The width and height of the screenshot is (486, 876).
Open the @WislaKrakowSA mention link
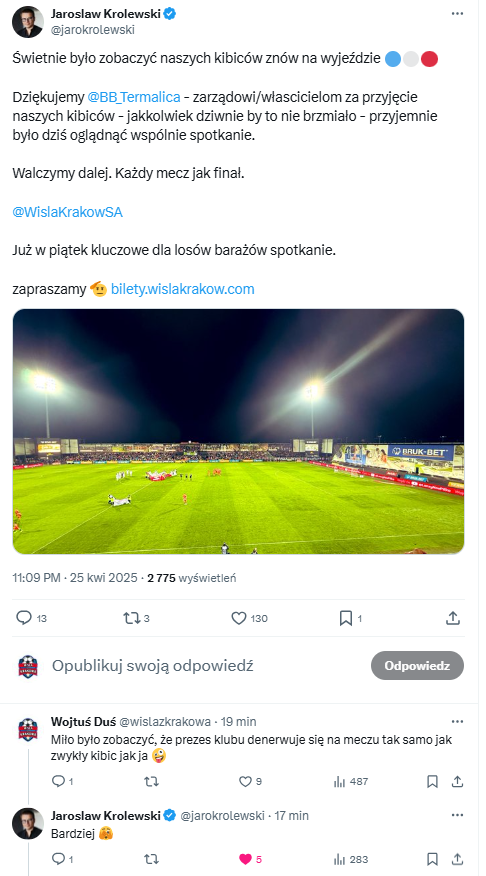tap(68, 212)
